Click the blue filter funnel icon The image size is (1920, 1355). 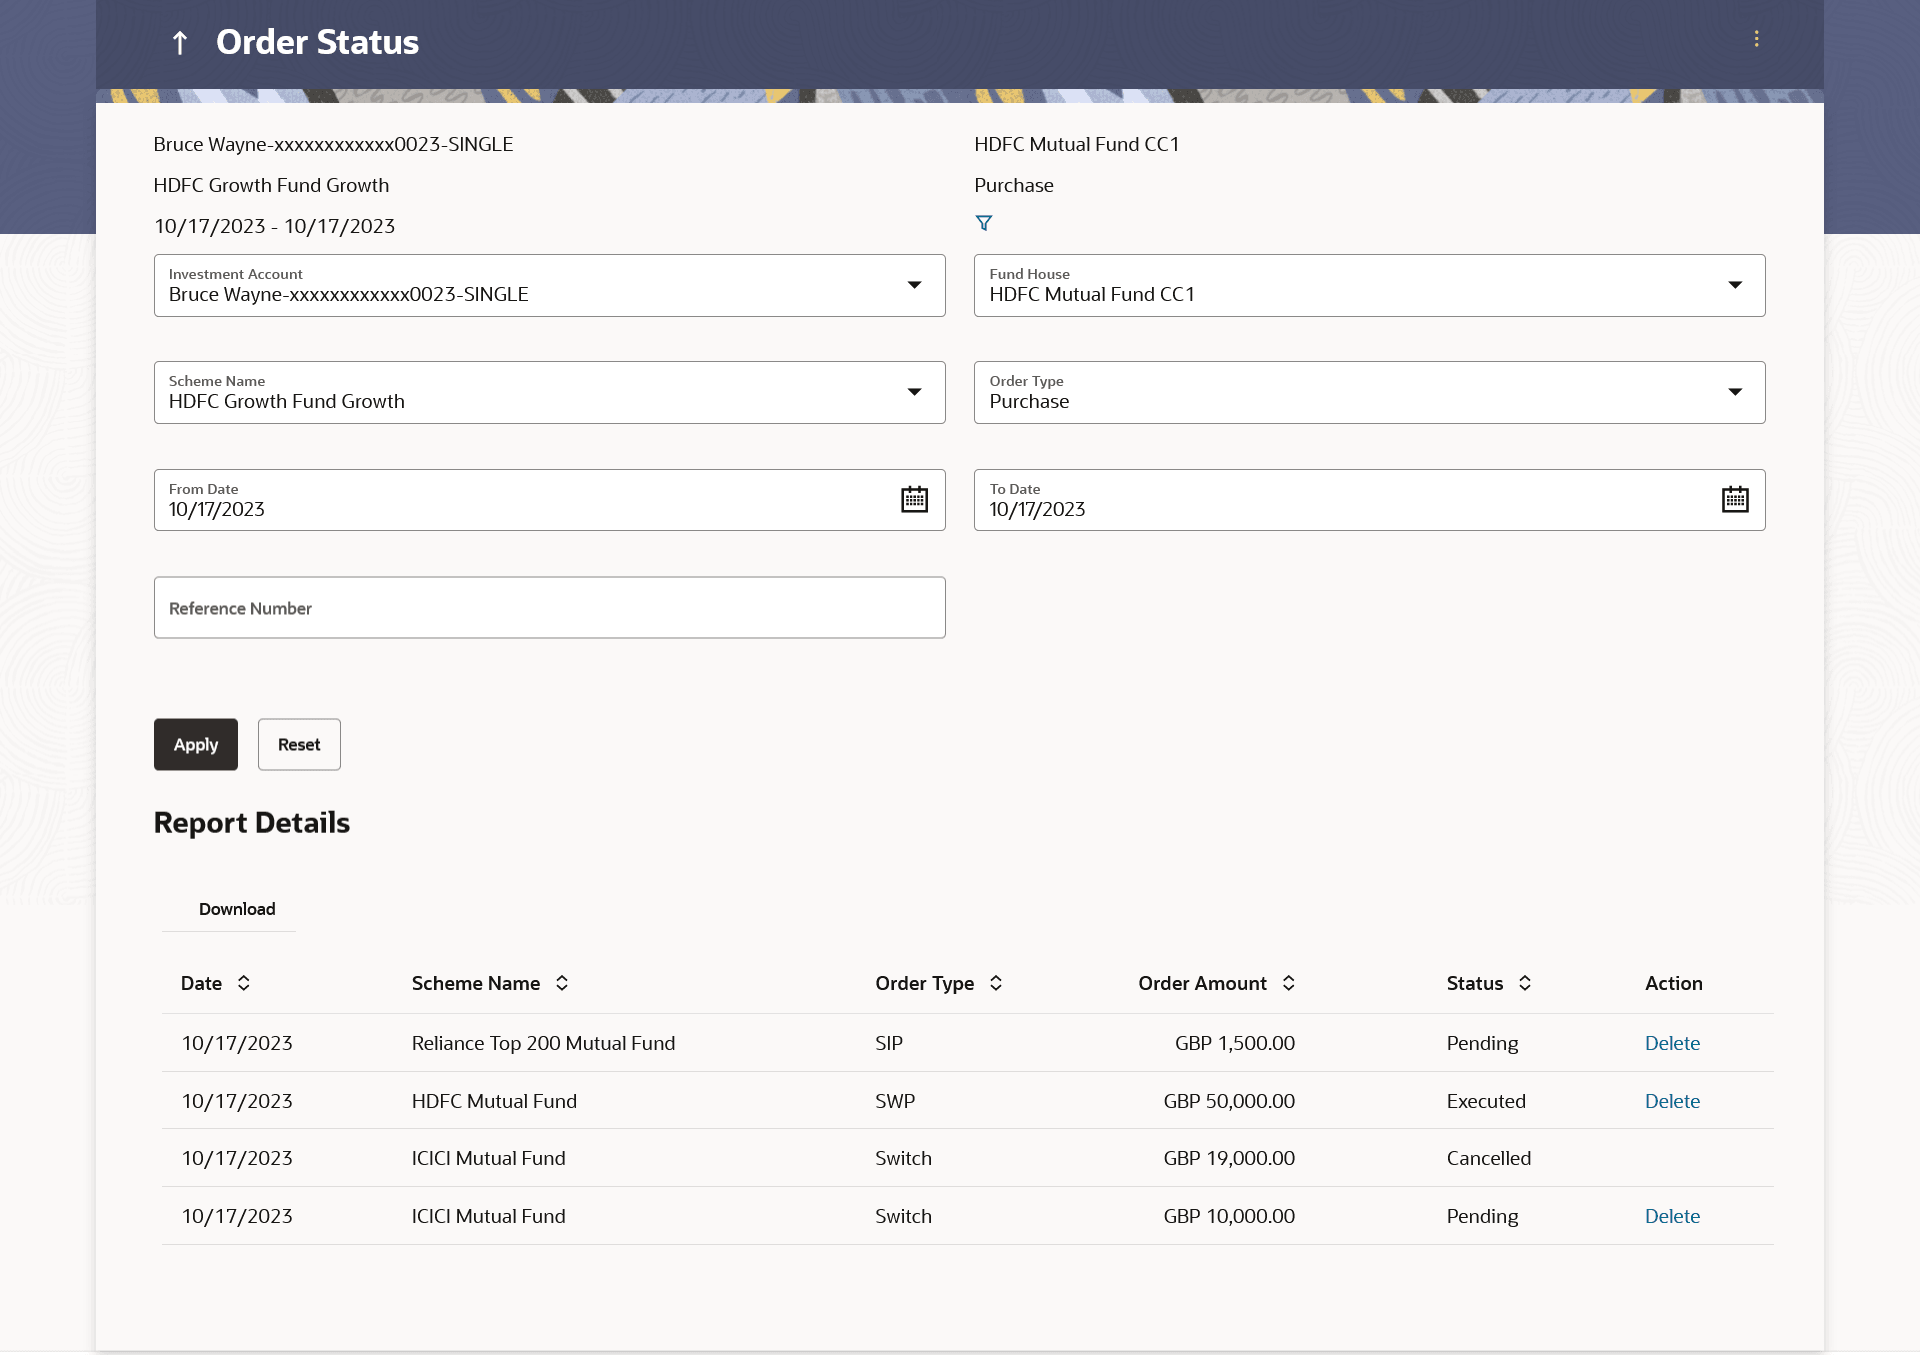984,223
